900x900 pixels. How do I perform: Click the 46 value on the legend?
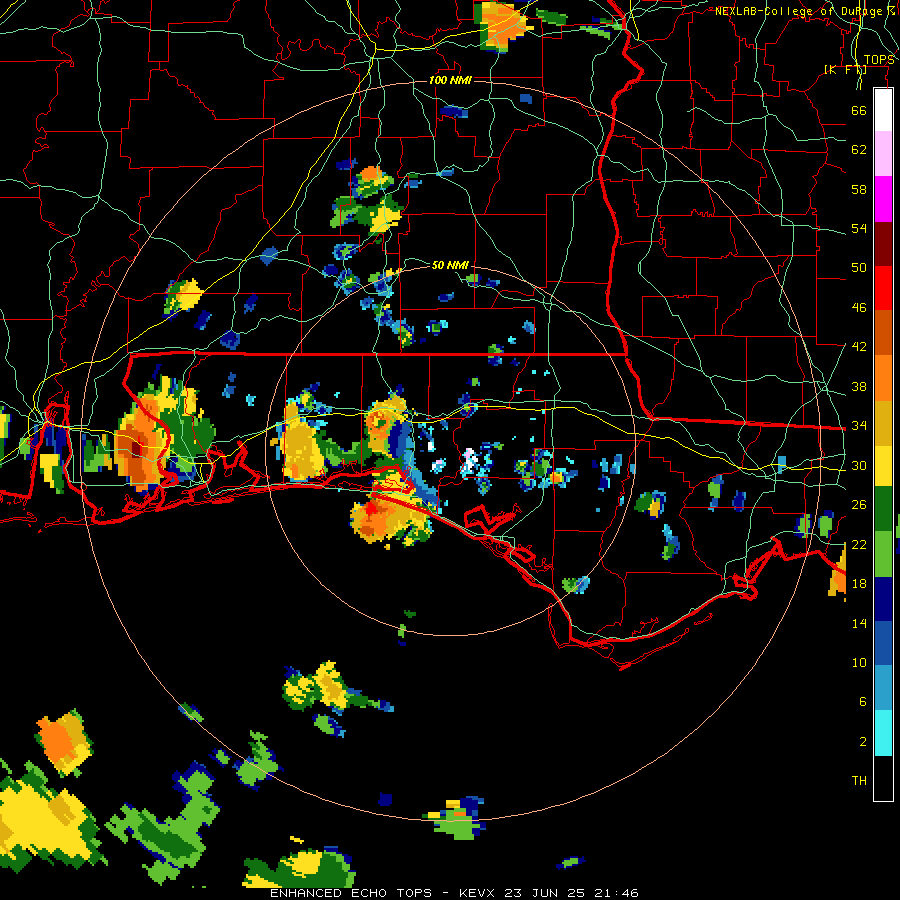point(859,307)
